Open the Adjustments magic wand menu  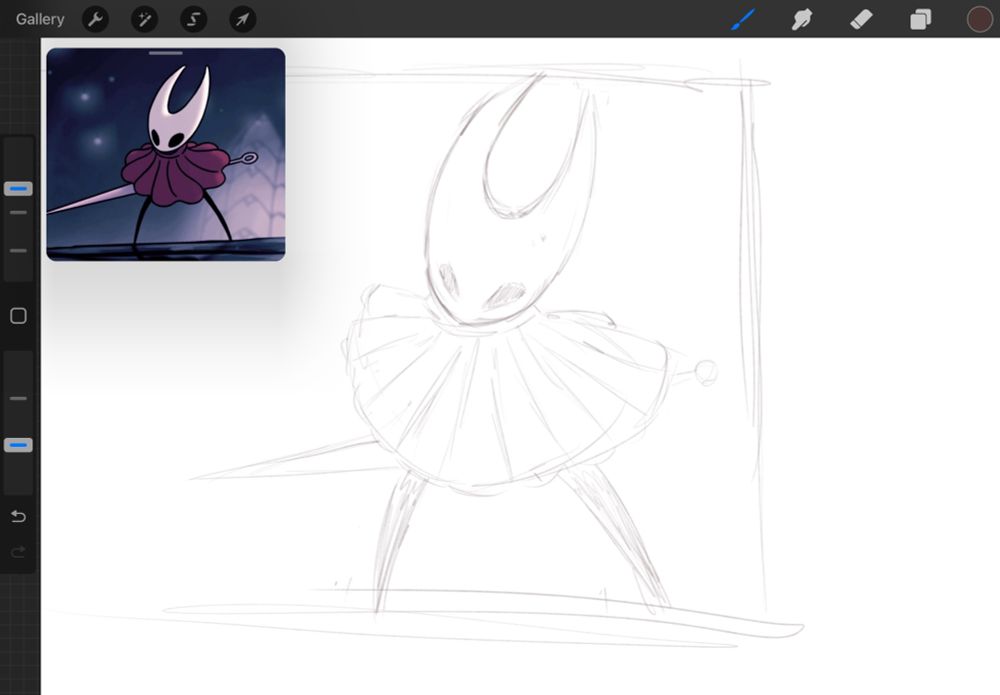pyautogui.click(x=144, y=19)
